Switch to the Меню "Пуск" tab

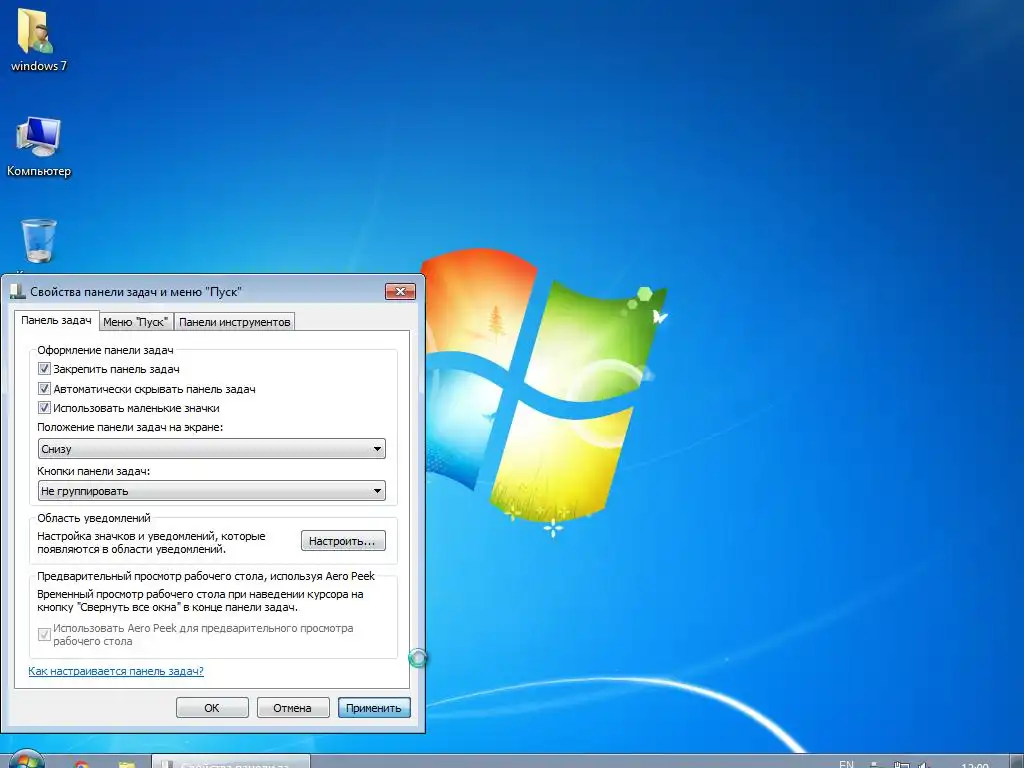(136, 322)
